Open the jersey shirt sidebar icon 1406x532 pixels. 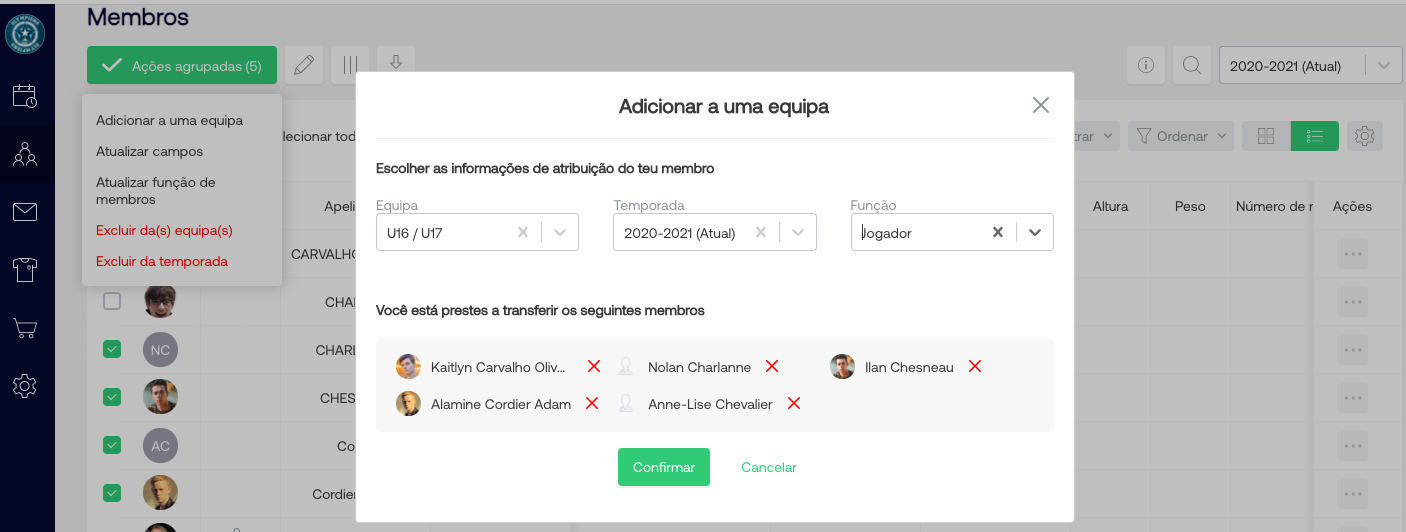click(25, 270)
